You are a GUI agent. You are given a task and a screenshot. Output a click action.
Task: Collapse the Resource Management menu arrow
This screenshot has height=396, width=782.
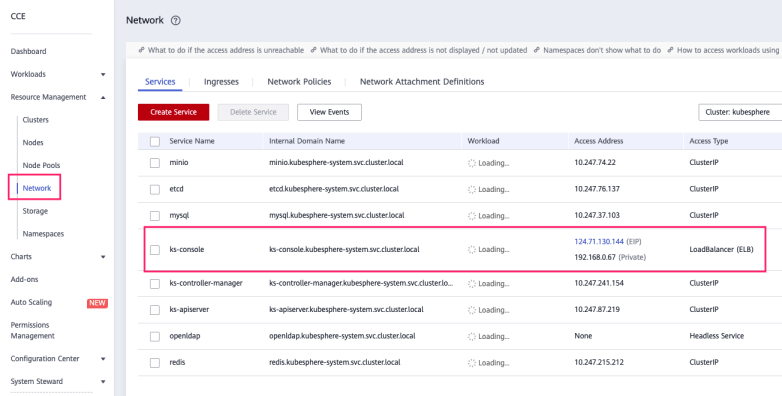pyautogui.click(x=103, y=98)
